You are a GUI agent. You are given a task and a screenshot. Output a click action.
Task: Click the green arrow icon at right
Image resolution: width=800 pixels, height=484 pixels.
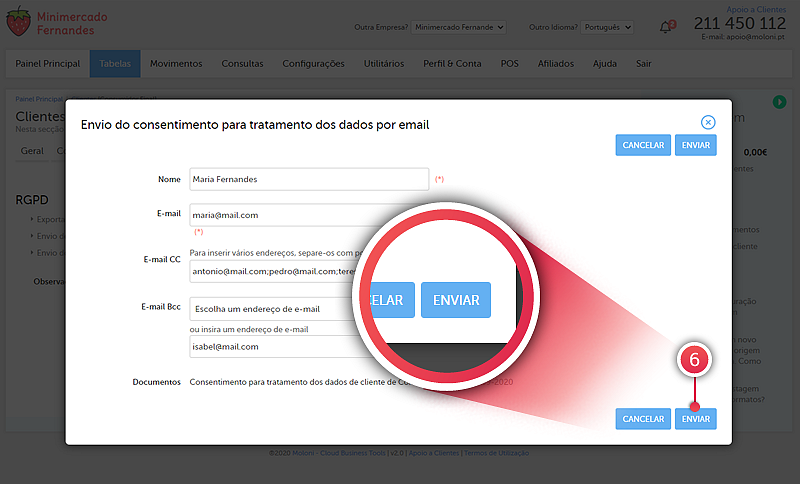[x=779, y=102]
